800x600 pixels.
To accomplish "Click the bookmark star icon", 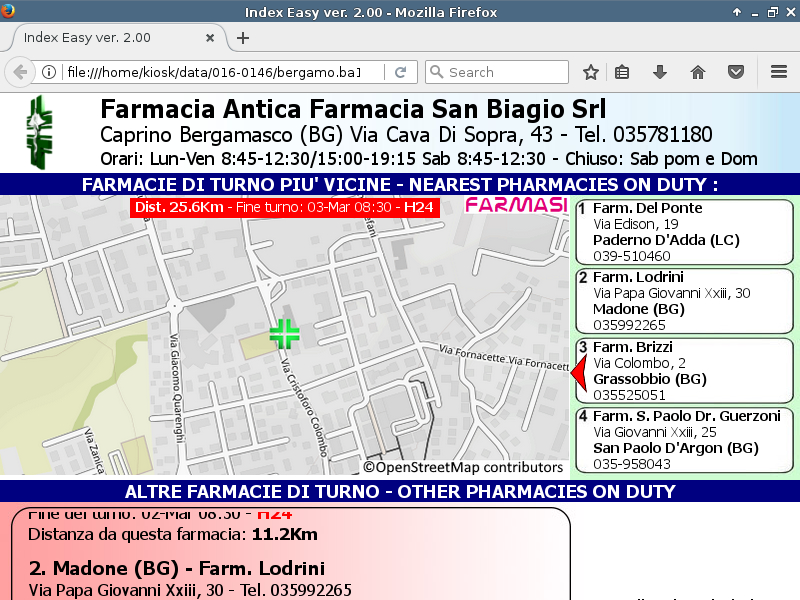I will click(x=591, y=72).
